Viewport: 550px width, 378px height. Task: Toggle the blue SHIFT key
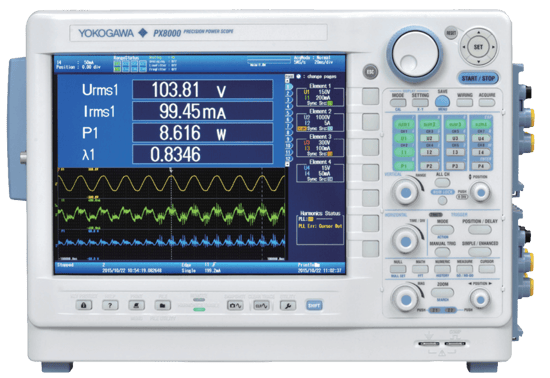pyautogui.click(x=314, y=305)
